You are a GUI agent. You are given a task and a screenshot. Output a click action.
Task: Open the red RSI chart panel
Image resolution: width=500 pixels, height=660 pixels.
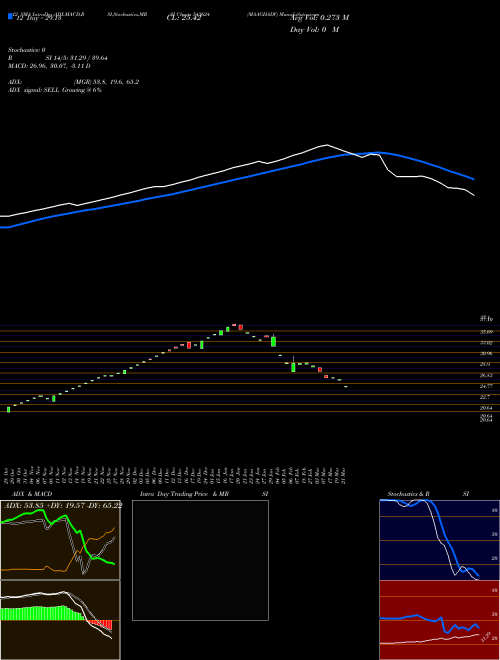click(x=439, y=620)
